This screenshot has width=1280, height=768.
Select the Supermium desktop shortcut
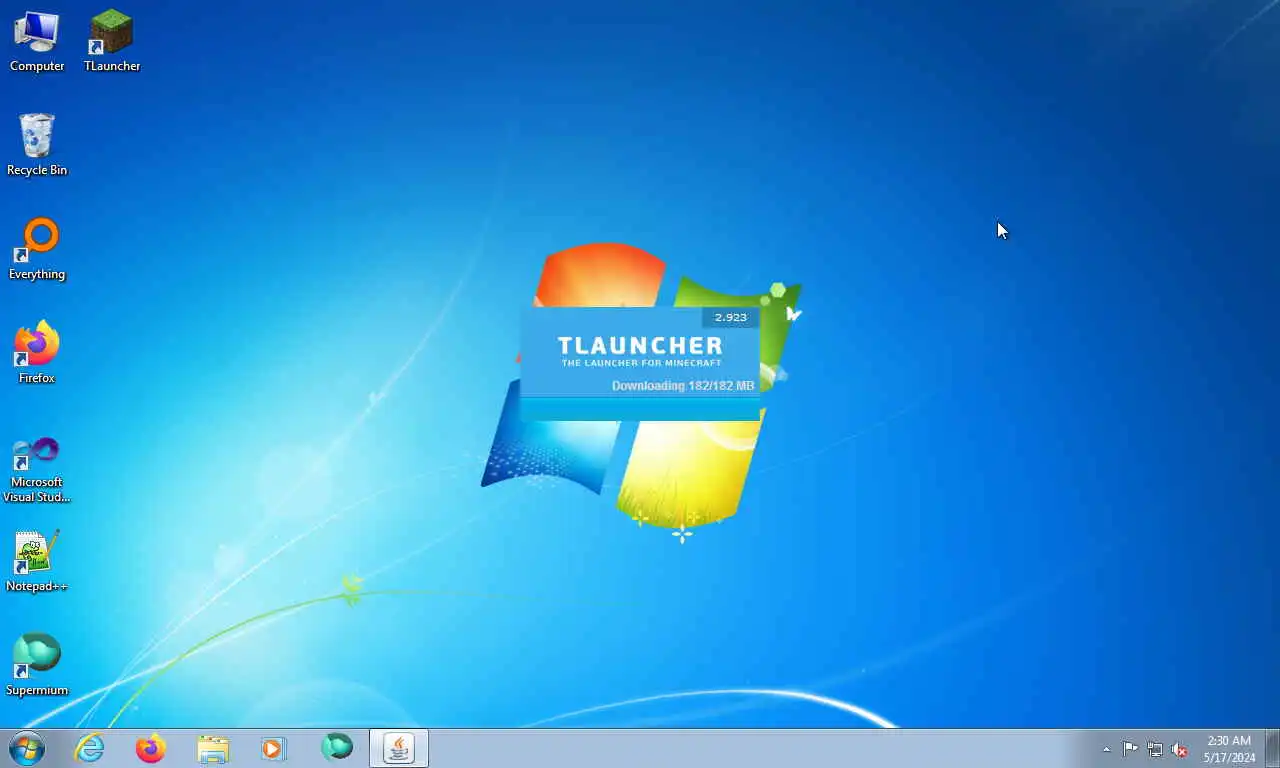[37, 666]
